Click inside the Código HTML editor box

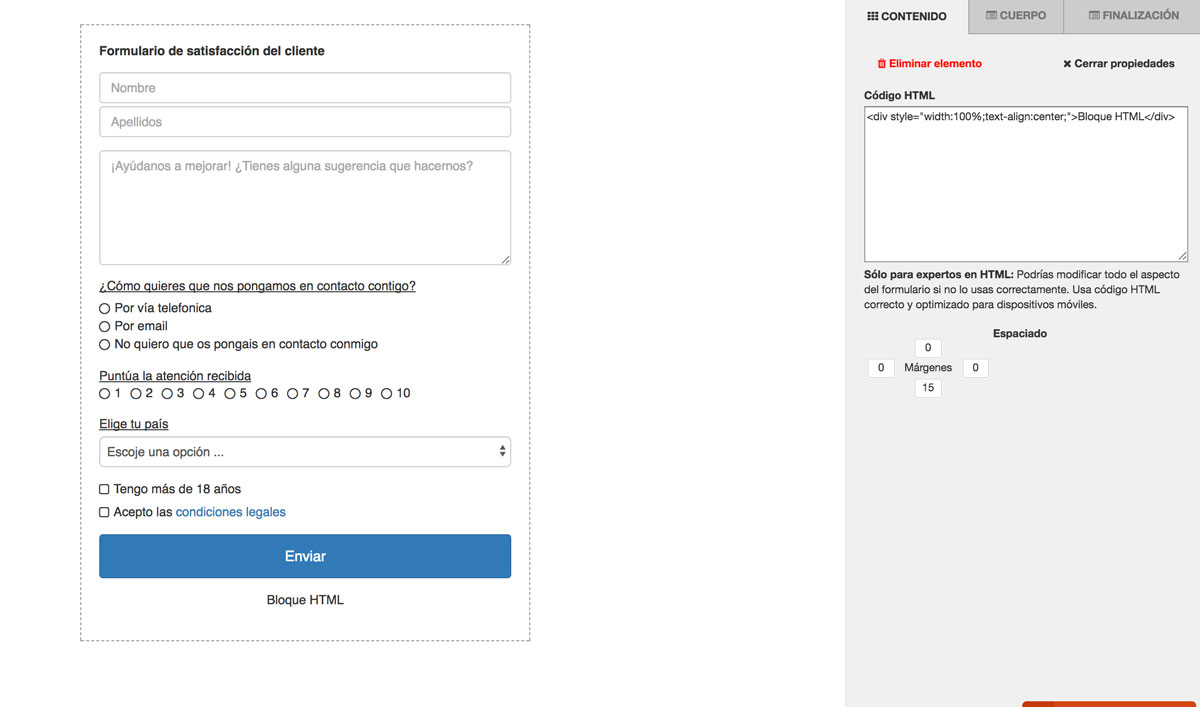click(1025, 185)
